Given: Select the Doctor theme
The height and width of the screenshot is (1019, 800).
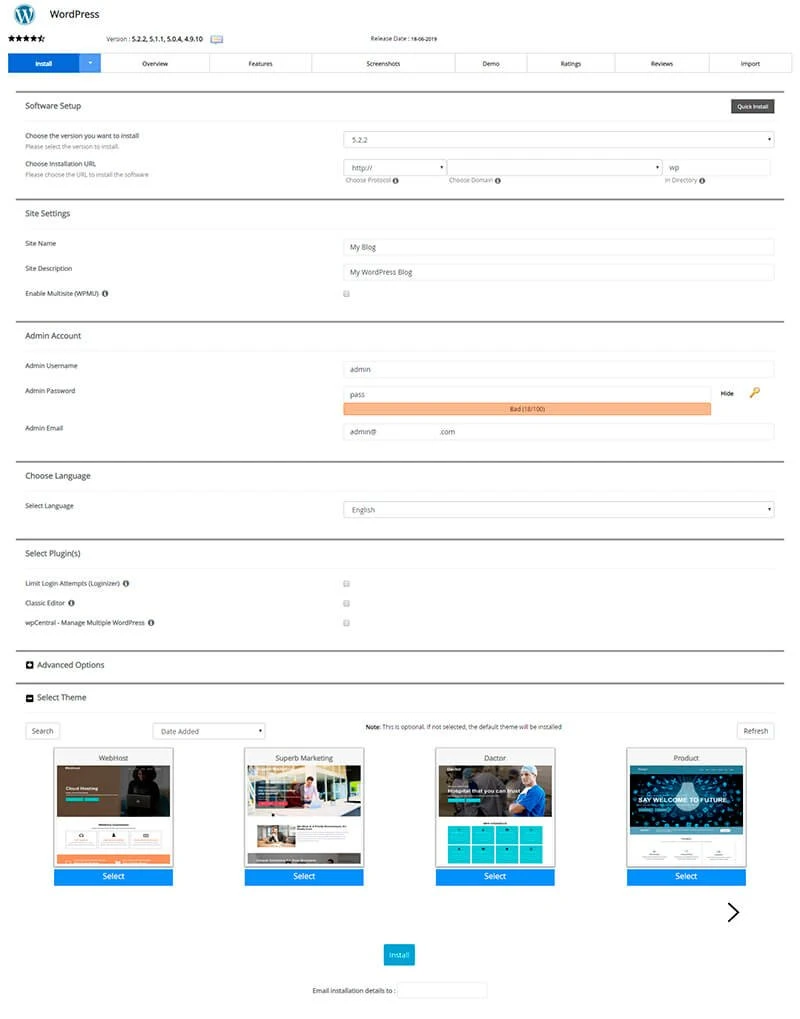Looking at the screenshot, I should (x=495, y=877).
